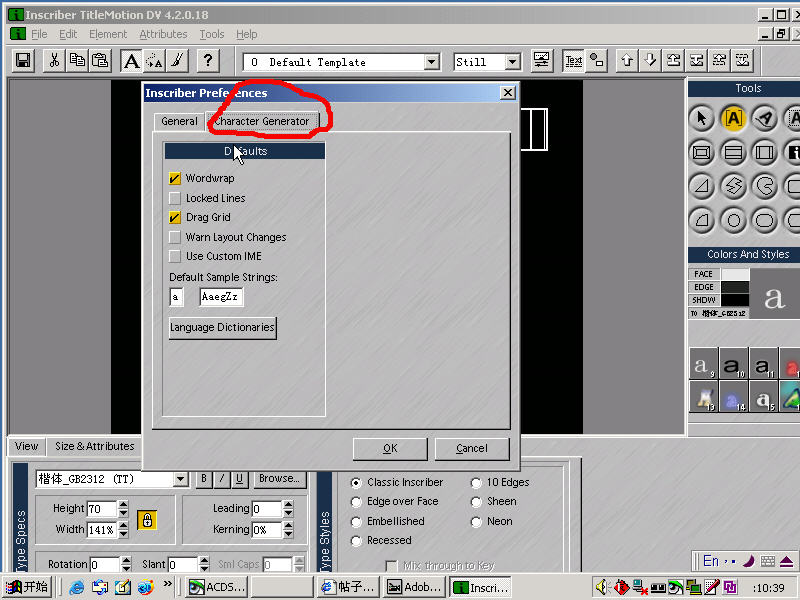Click the AaegZz sample string field
Image resolution: width=800 pixels, height=600 pixels.
[221, 297]
